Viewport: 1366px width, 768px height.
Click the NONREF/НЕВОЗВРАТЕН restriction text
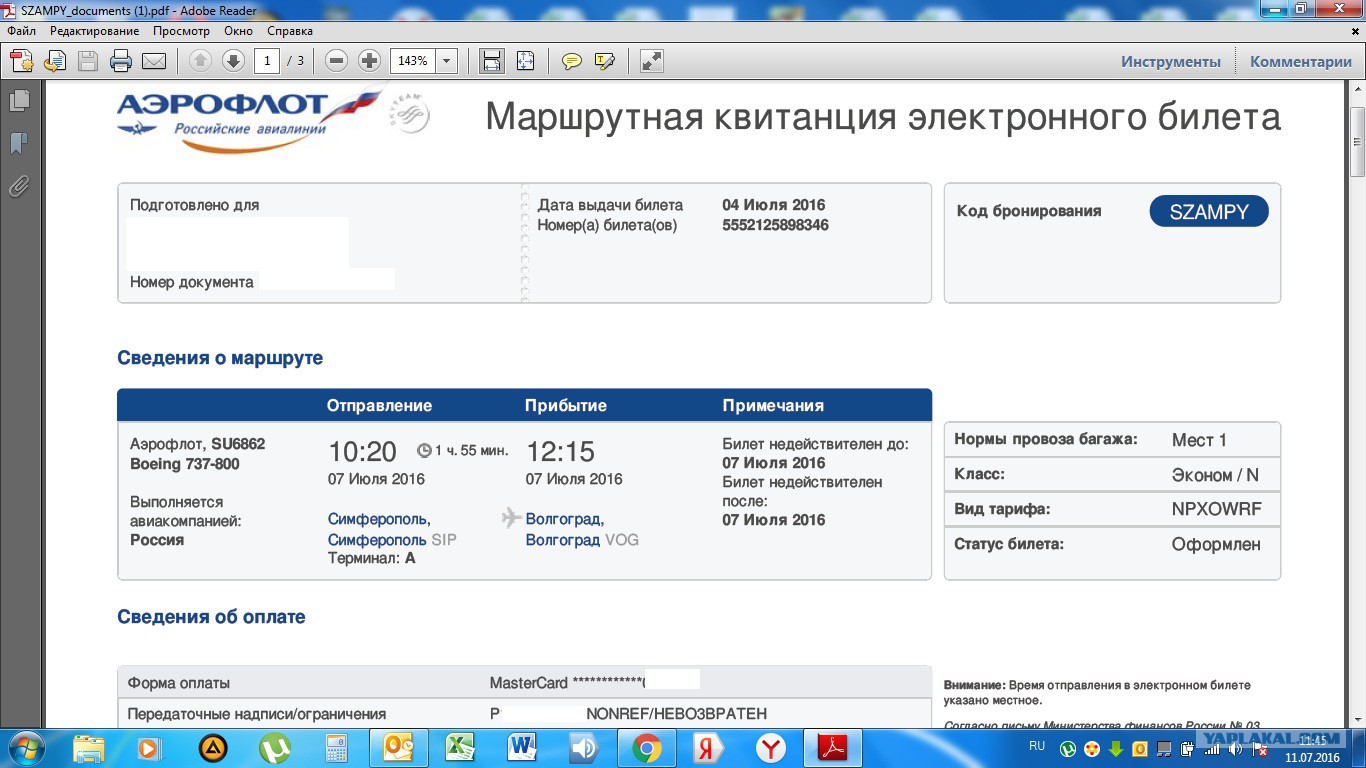(677, 714)
